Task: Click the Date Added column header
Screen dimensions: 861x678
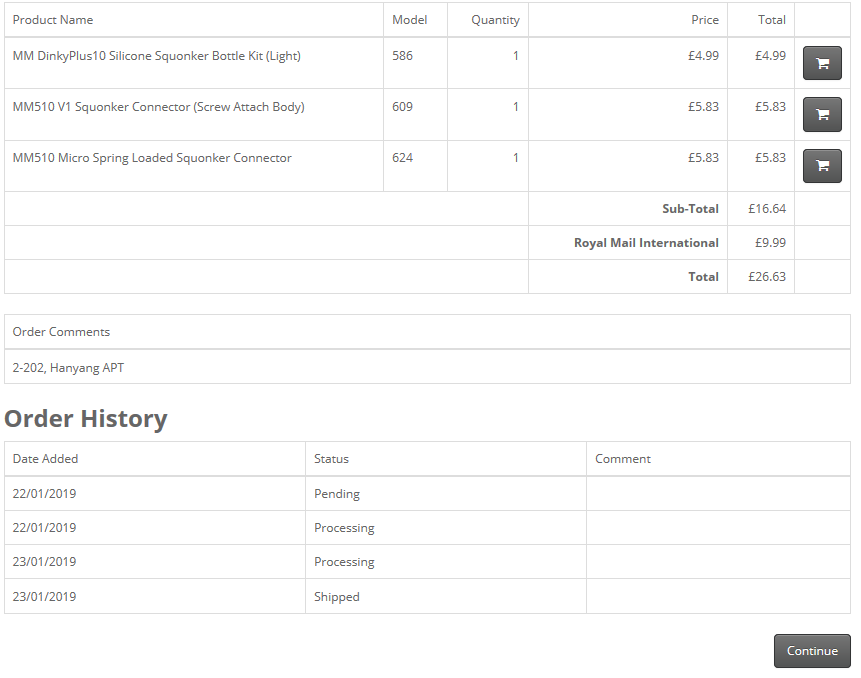Action: 46,459
